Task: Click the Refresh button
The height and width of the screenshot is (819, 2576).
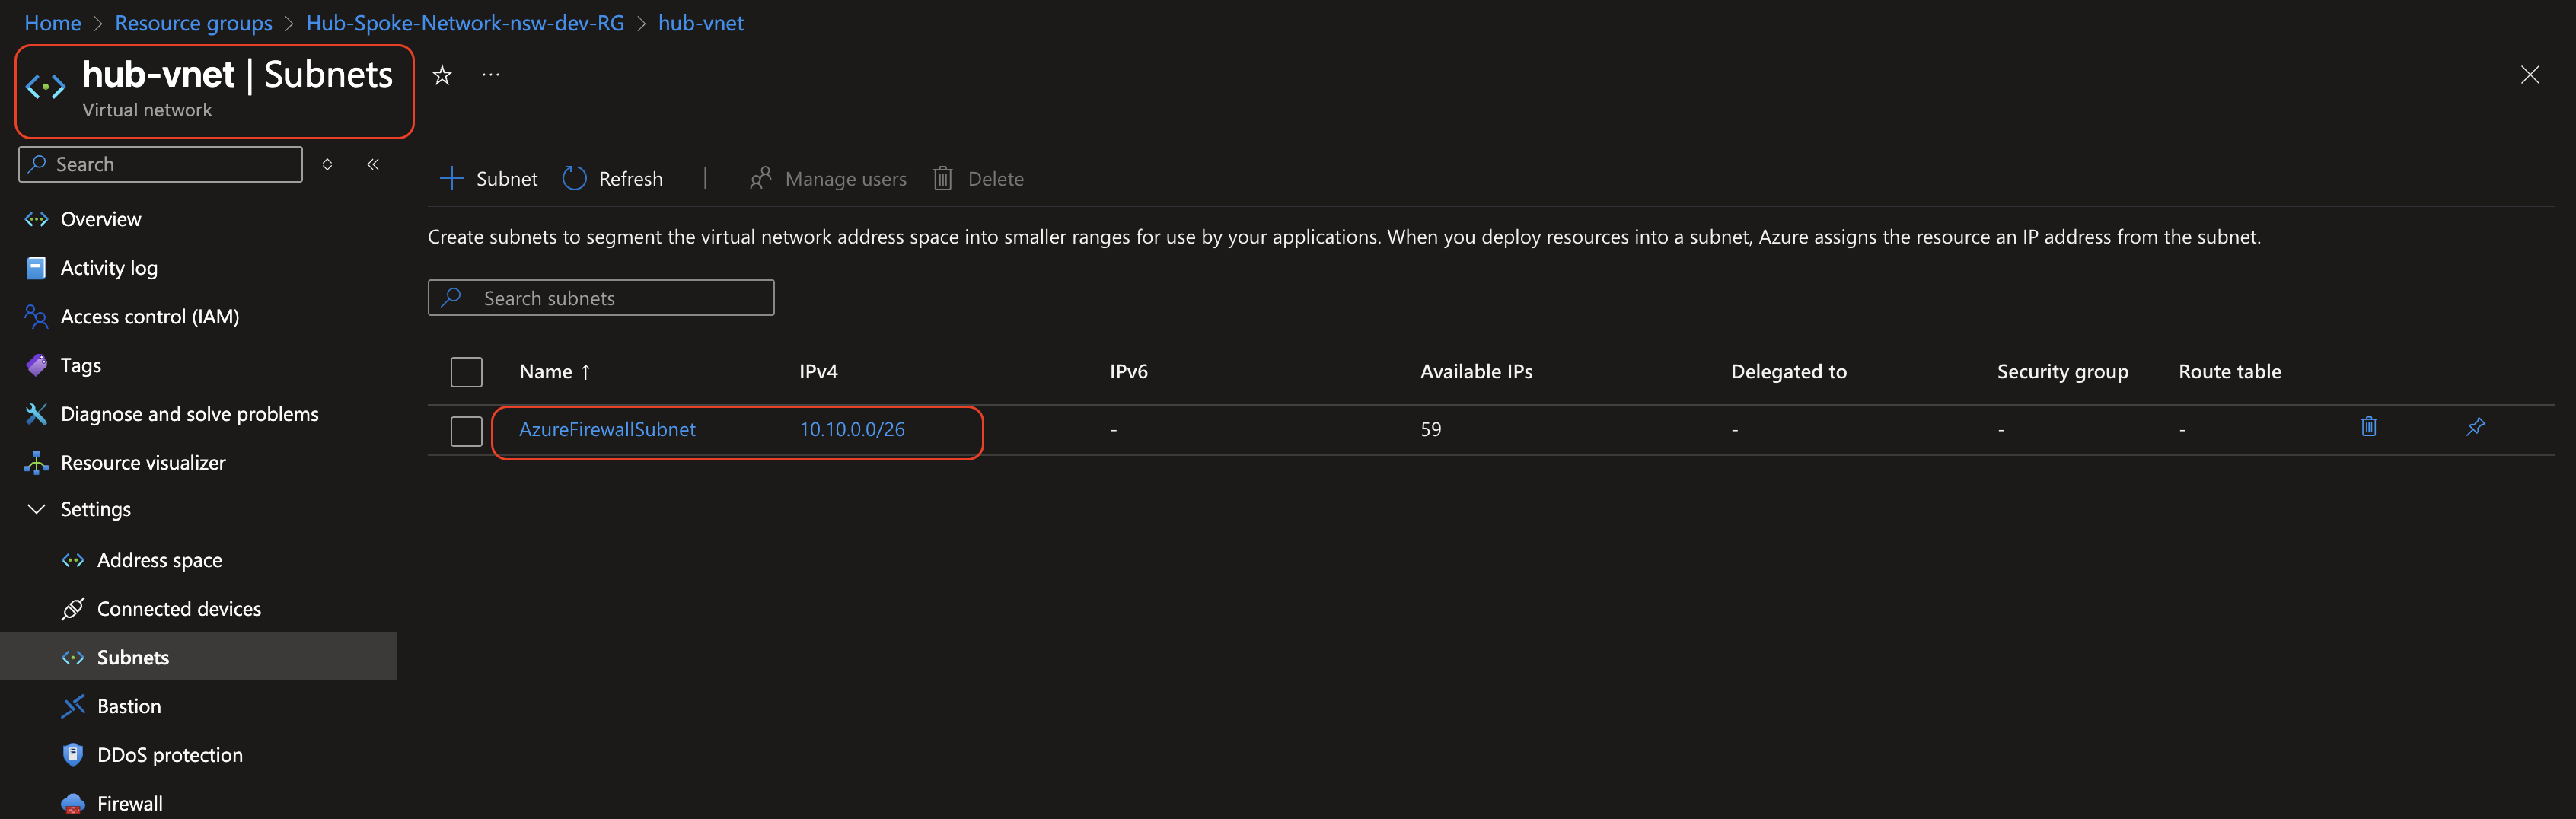Action: 613,178
